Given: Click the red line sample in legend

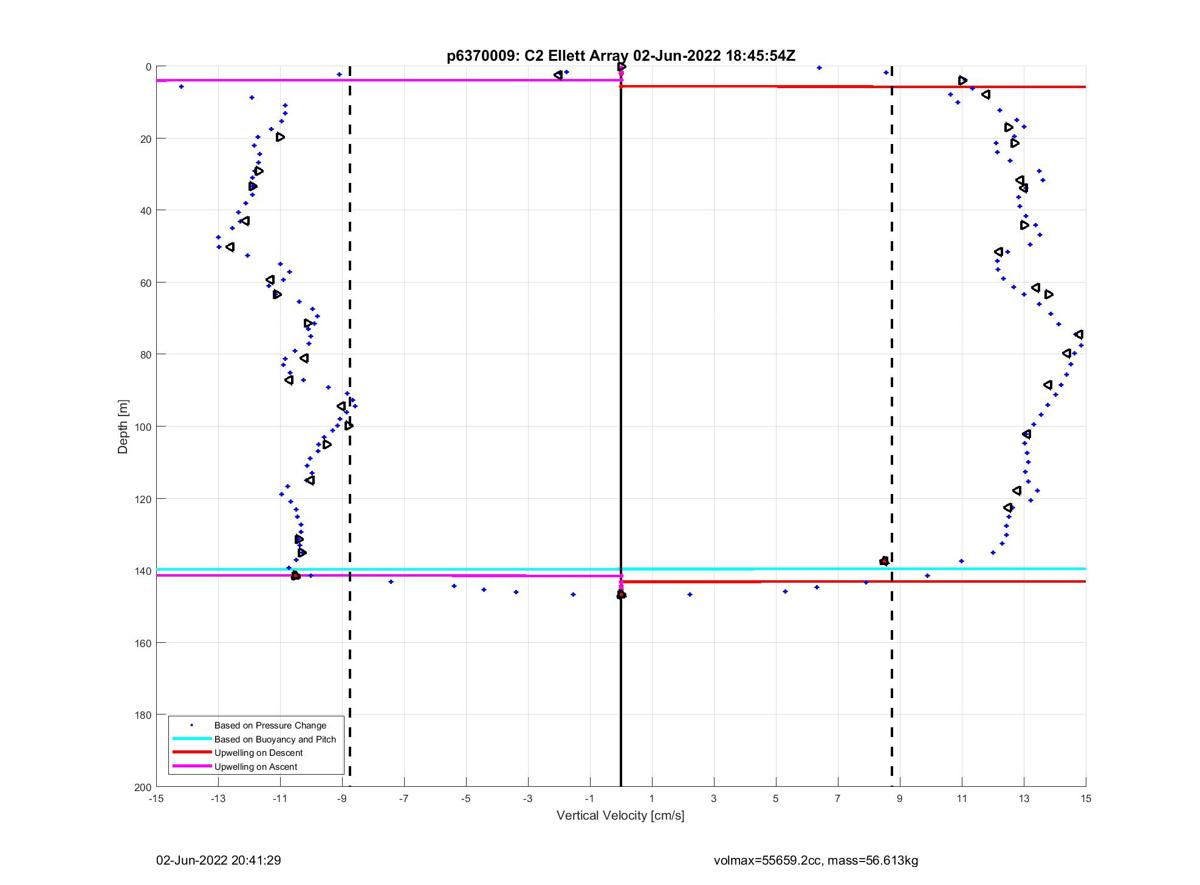Looking at the screenshot, I should [x=191, y=752].
